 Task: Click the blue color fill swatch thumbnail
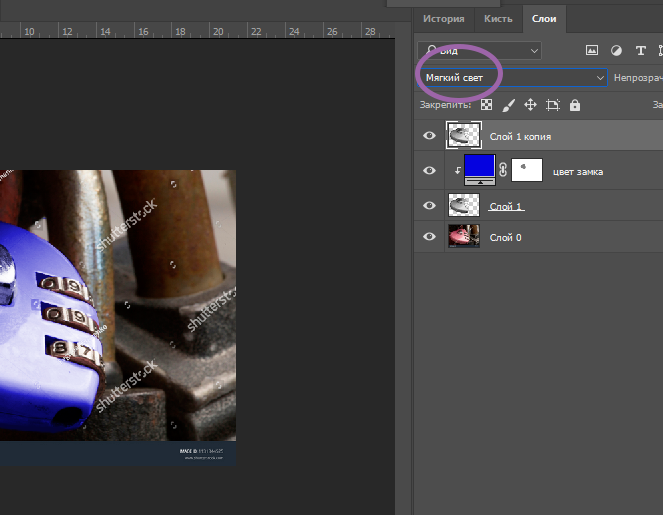coord(480,170)
